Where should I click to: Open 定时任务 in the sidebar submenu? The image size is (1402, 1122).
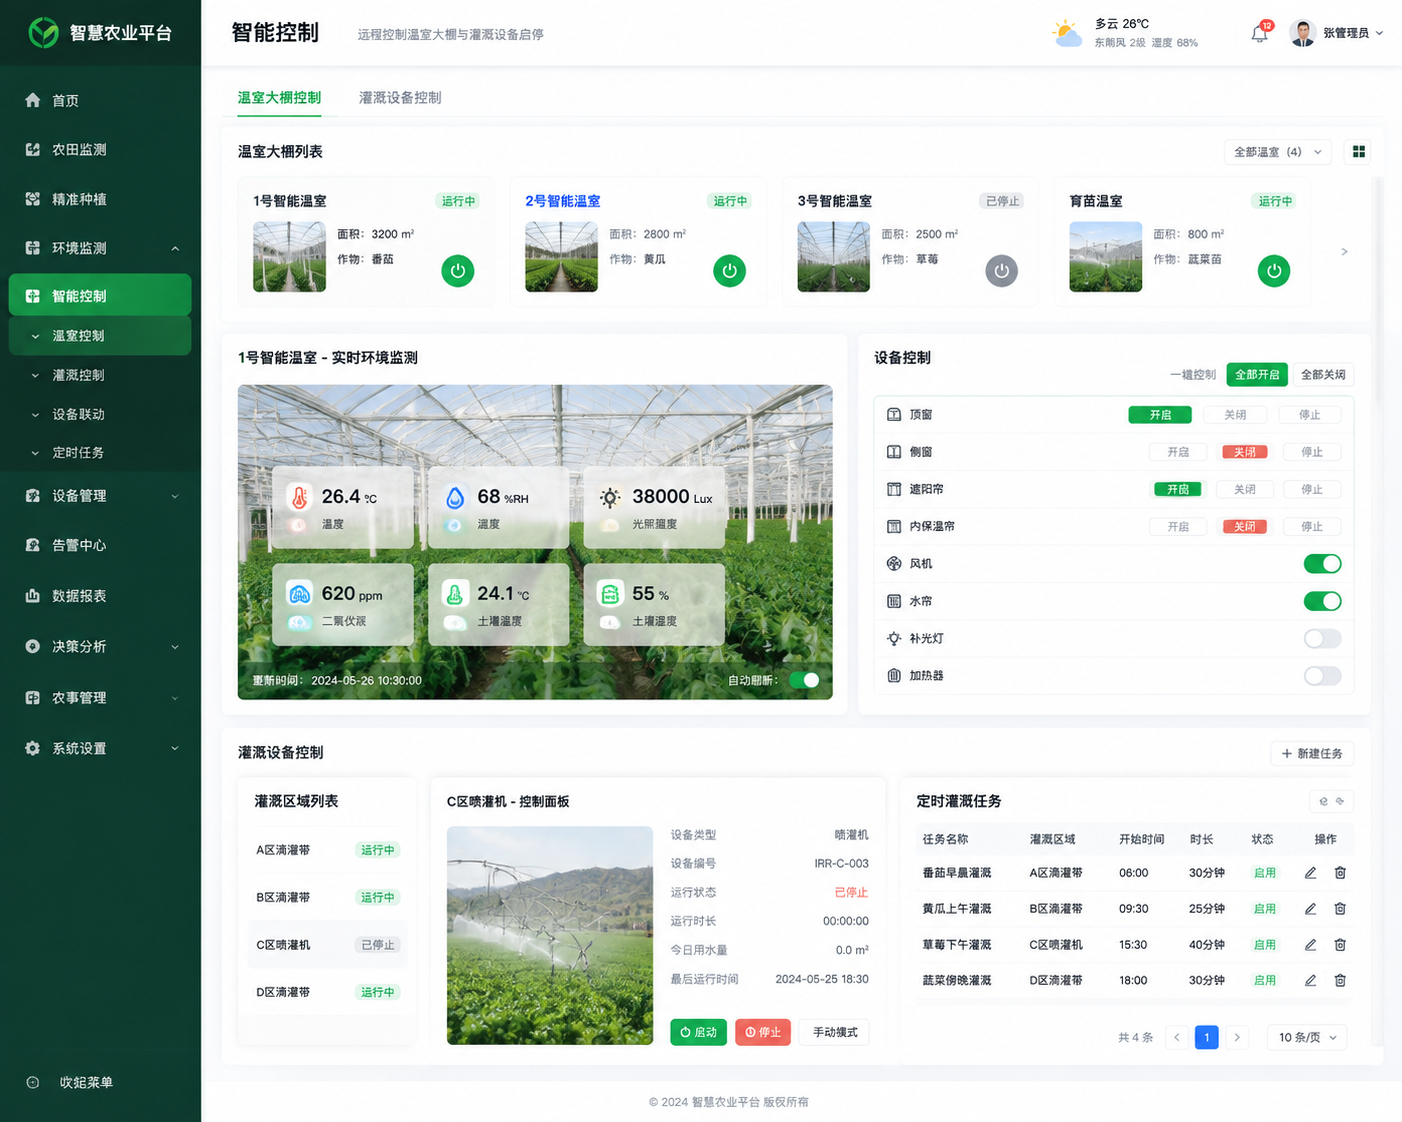[x=78, y=453]
